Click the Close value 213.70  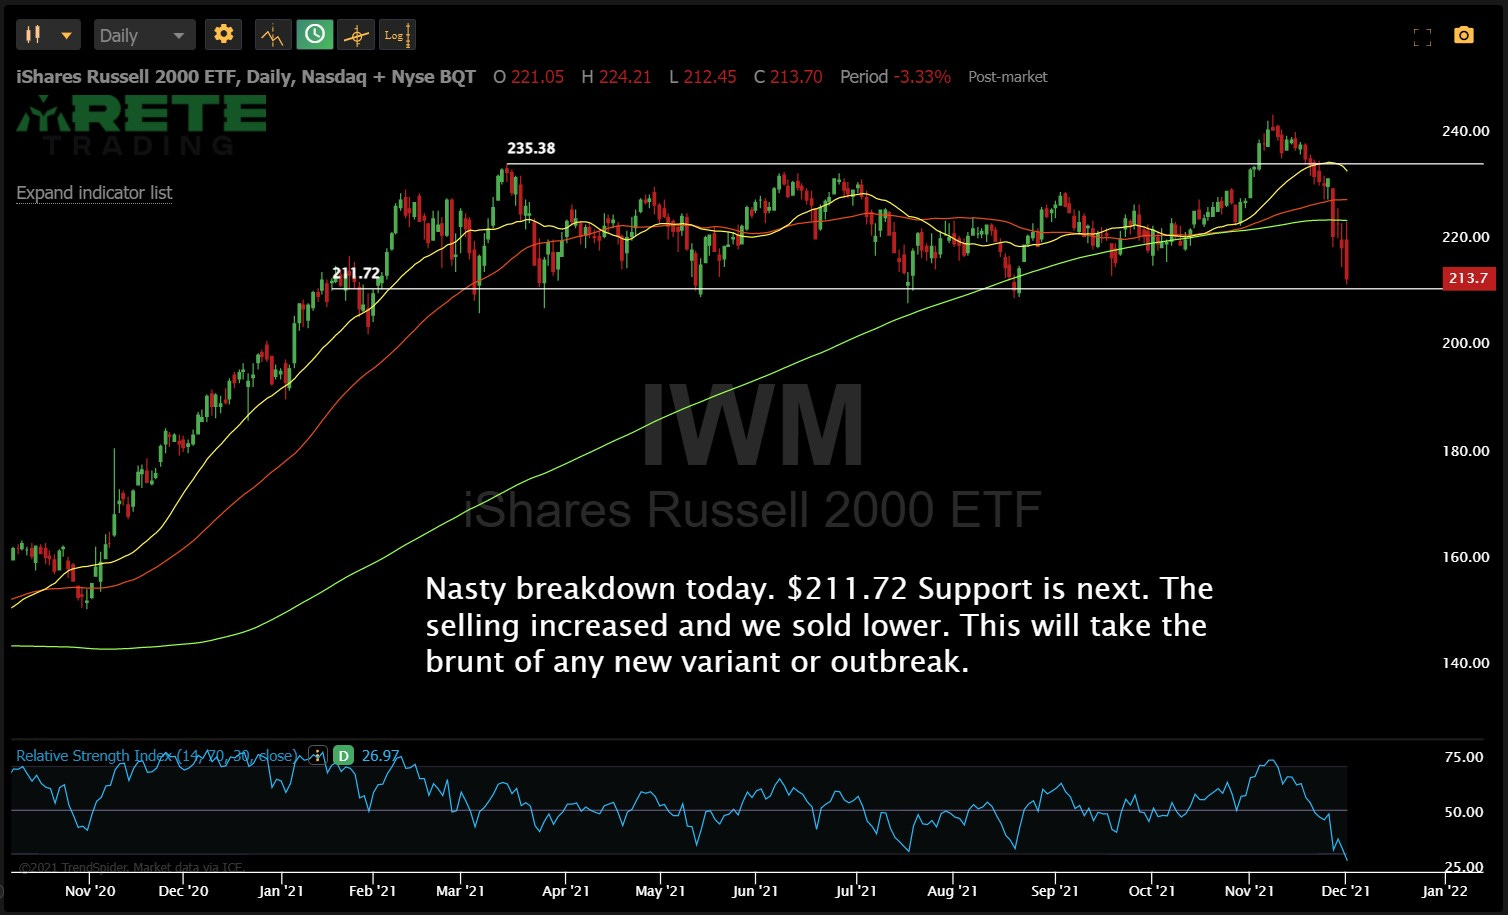point(796,77)
